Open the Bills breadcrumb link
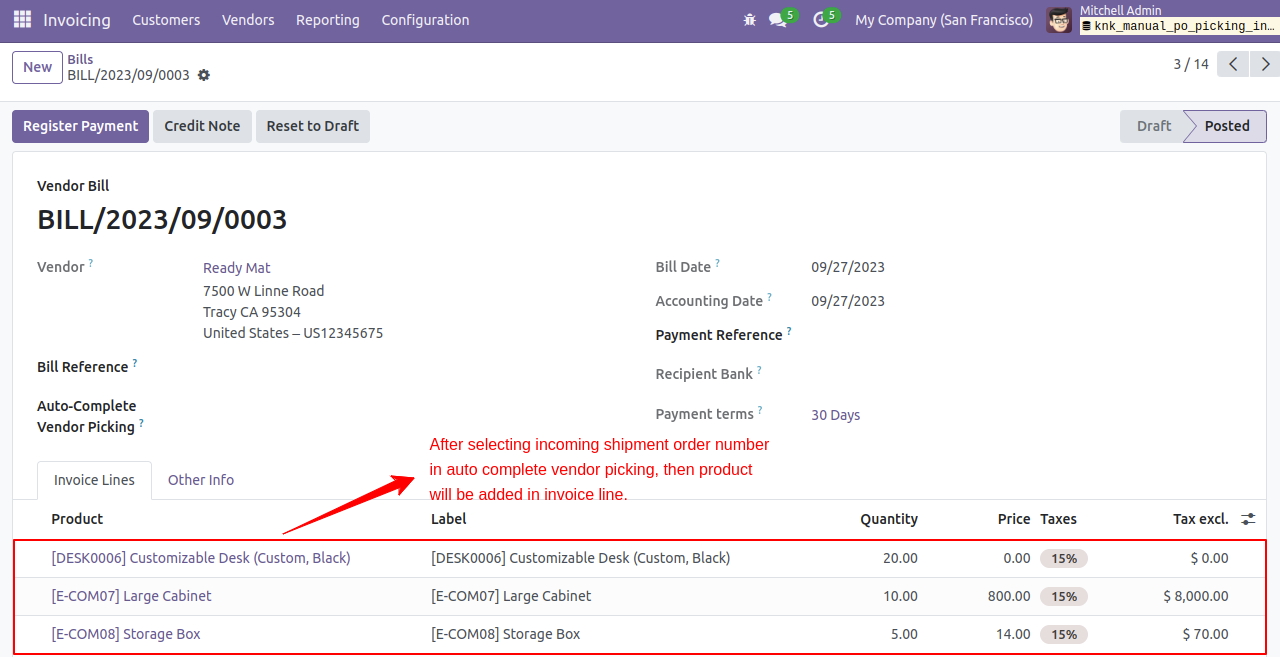 point(81,59)
